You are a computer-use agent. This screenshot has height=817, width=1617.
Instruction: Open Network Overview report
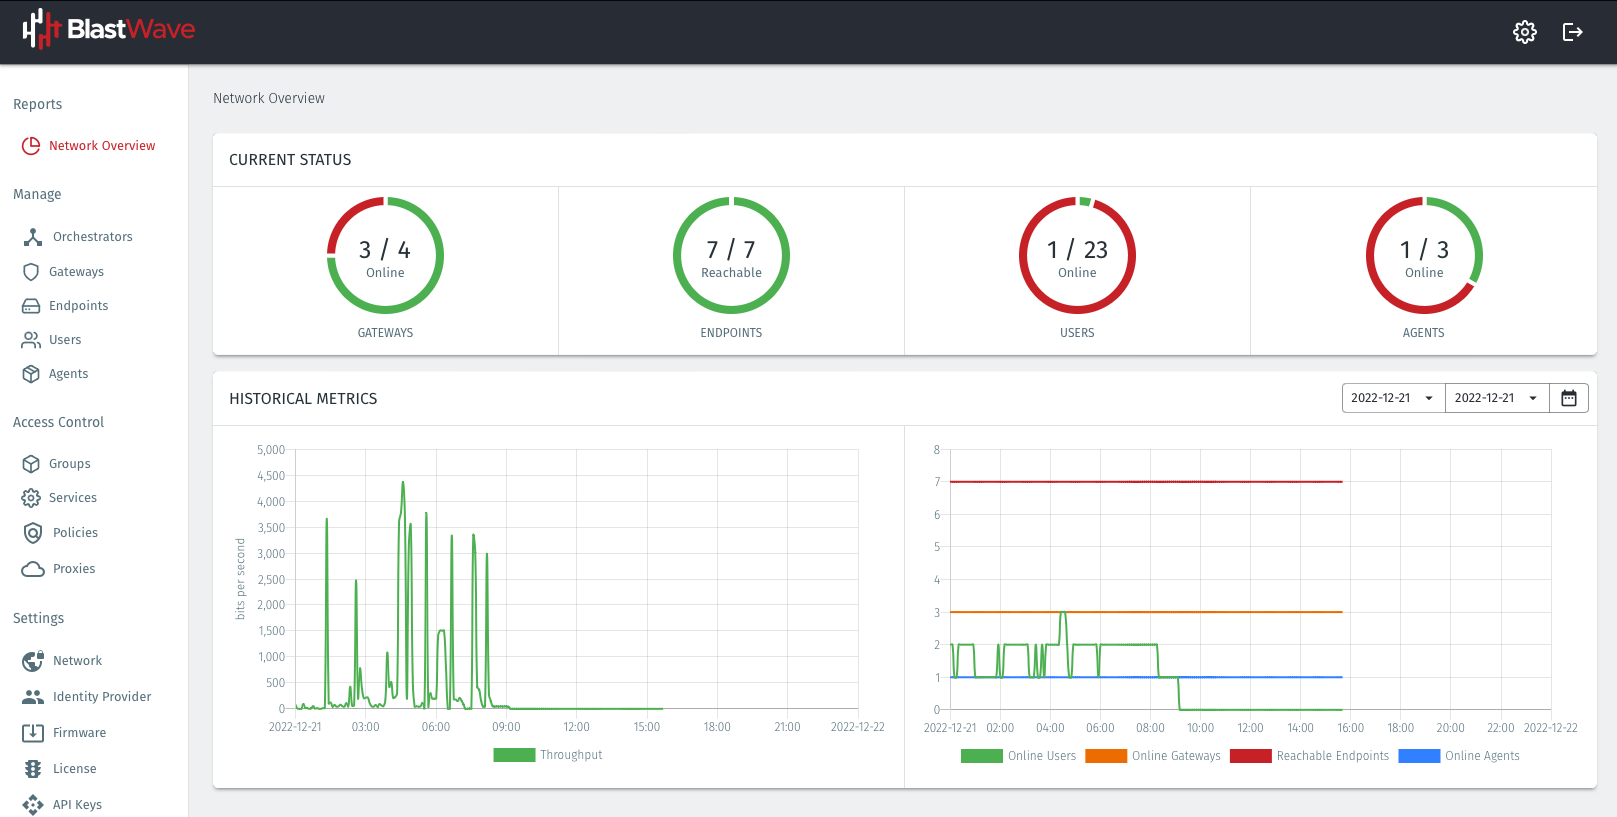[x=101, y=146]
